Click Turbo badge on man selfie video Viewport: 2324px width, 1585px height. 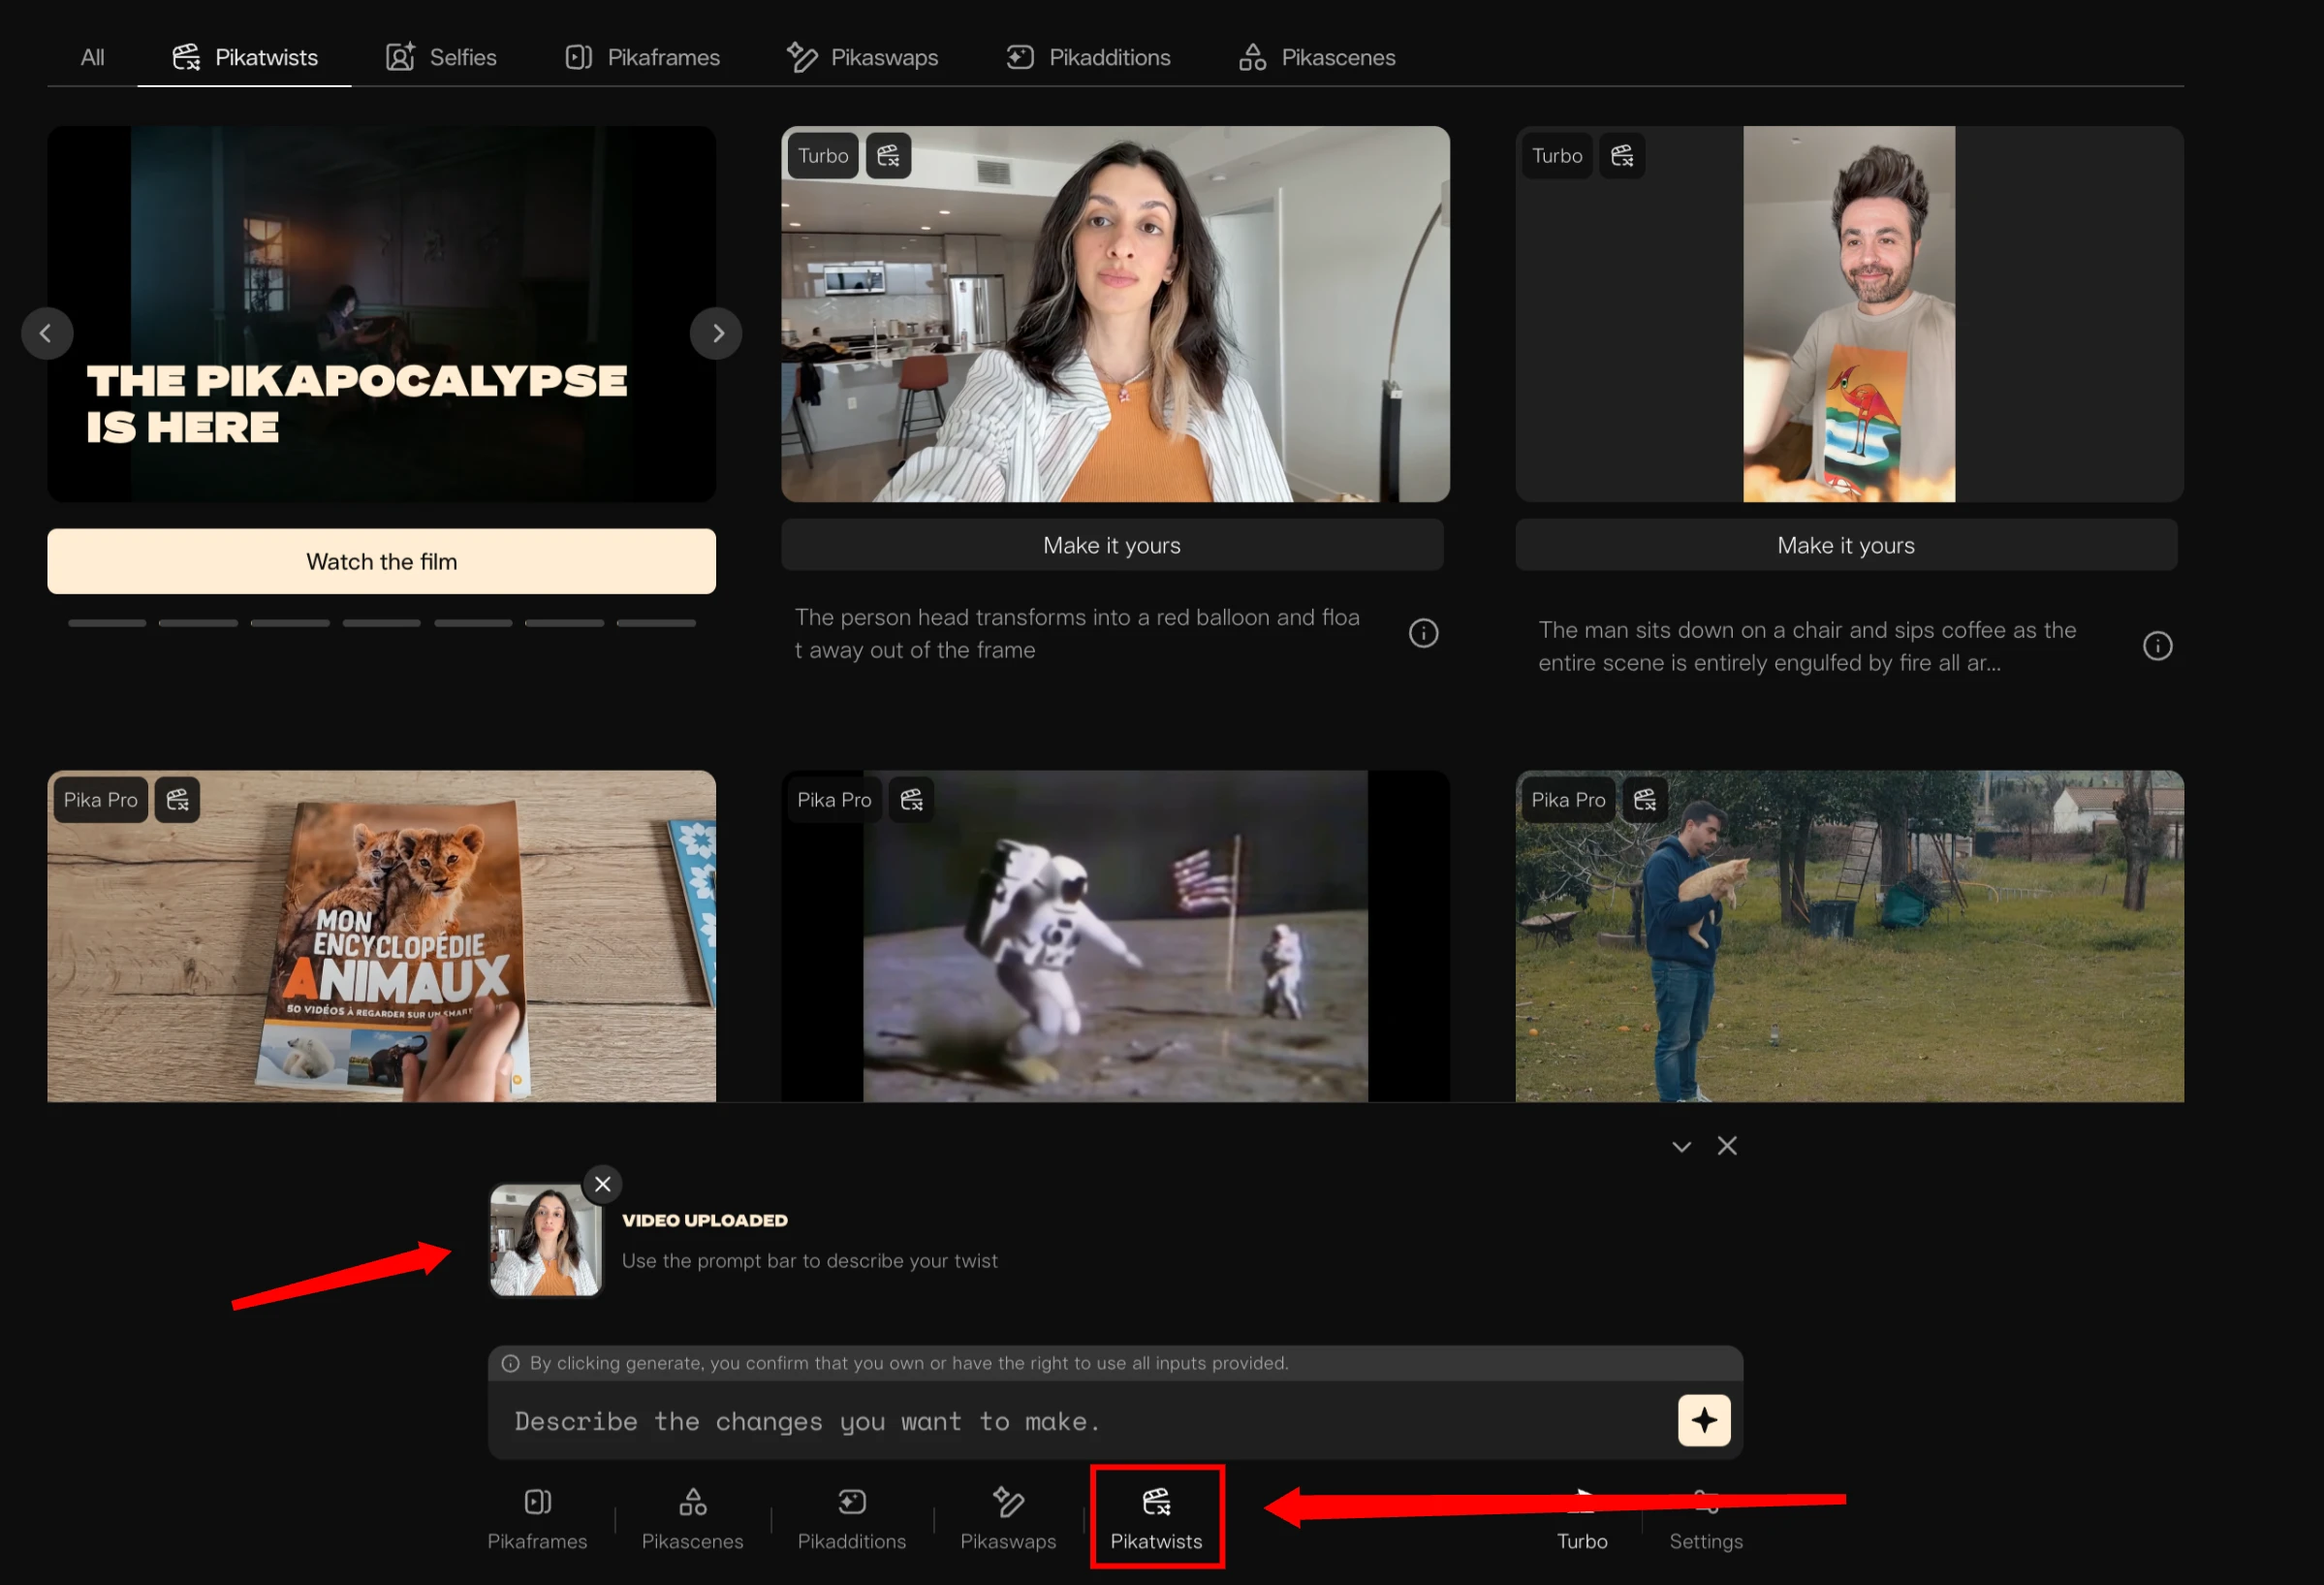1557,156
